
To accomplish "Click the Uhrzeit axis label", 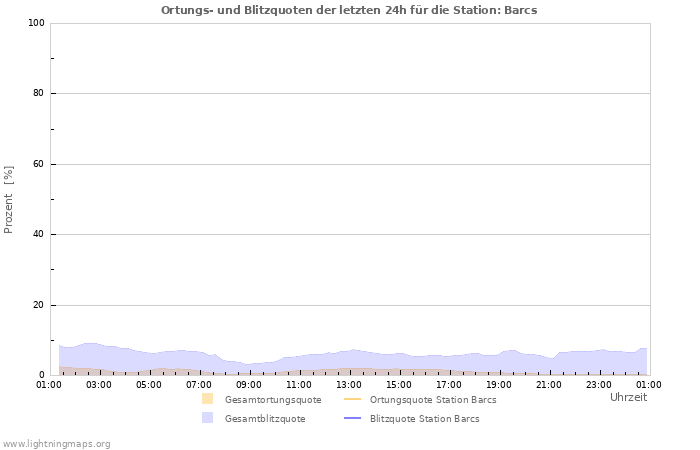I will coord(629,397).
